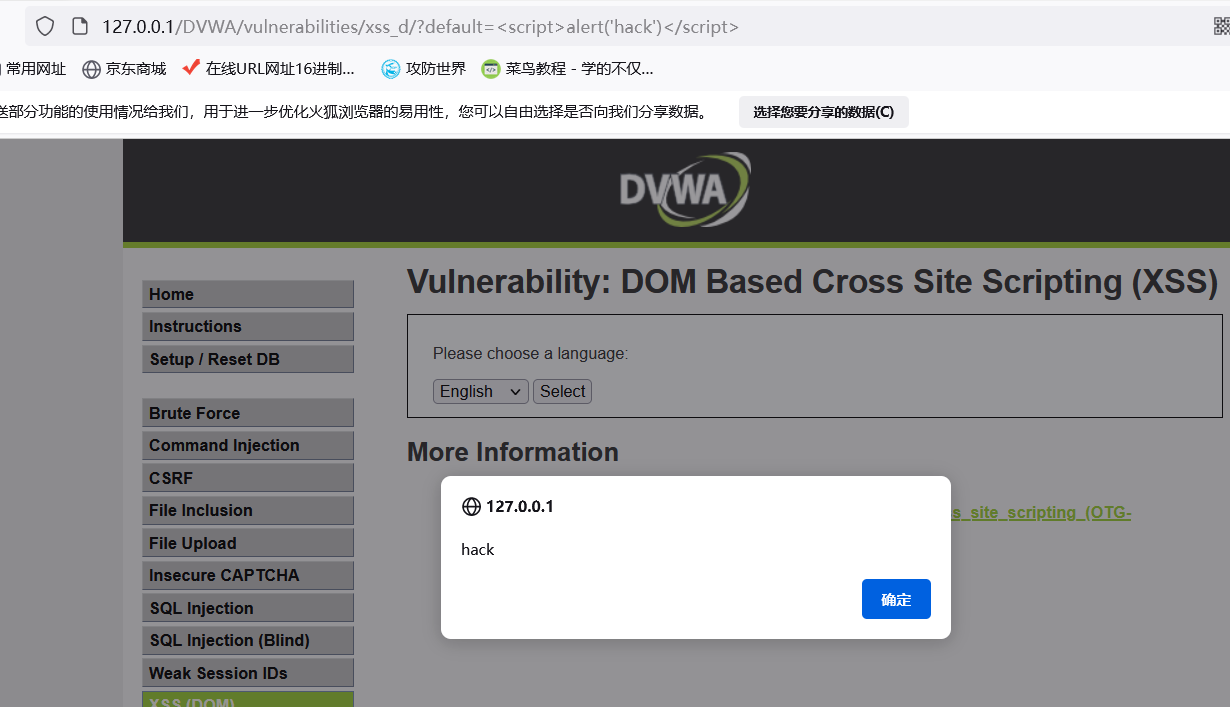Click the red checkmark bookmark favicon
This screenshot has height=707, width=1230.
191,68
